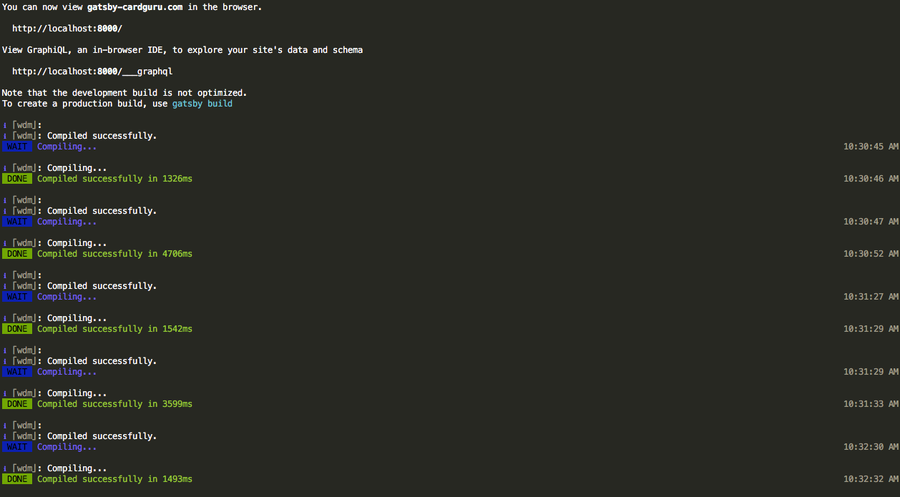Click the WAIT badge at 10:32:30 AM

point(17,446)
